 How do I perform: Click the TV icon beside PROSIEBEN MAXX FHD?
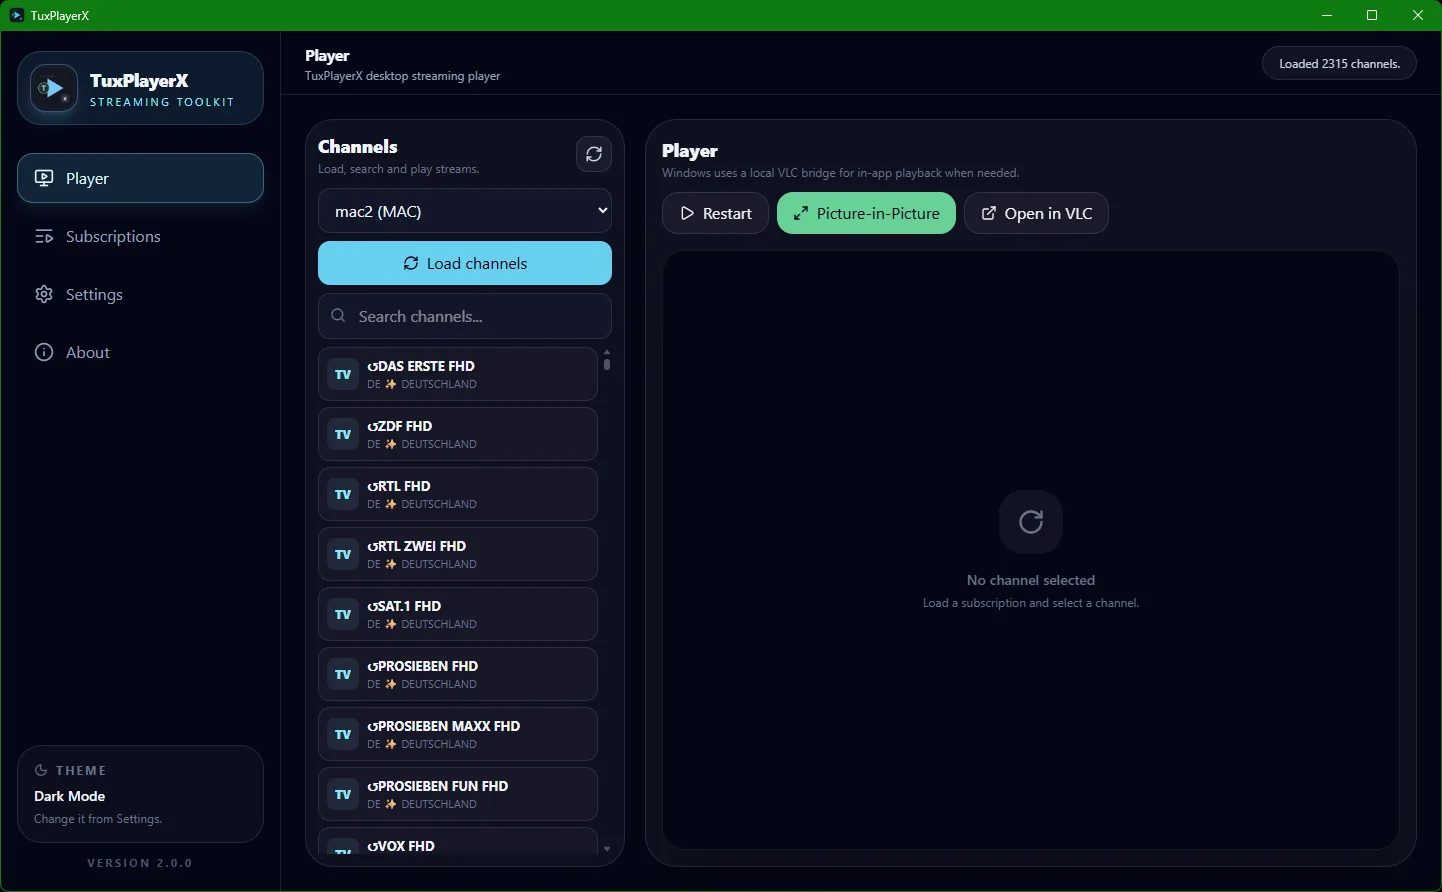[x=343, y=734]
